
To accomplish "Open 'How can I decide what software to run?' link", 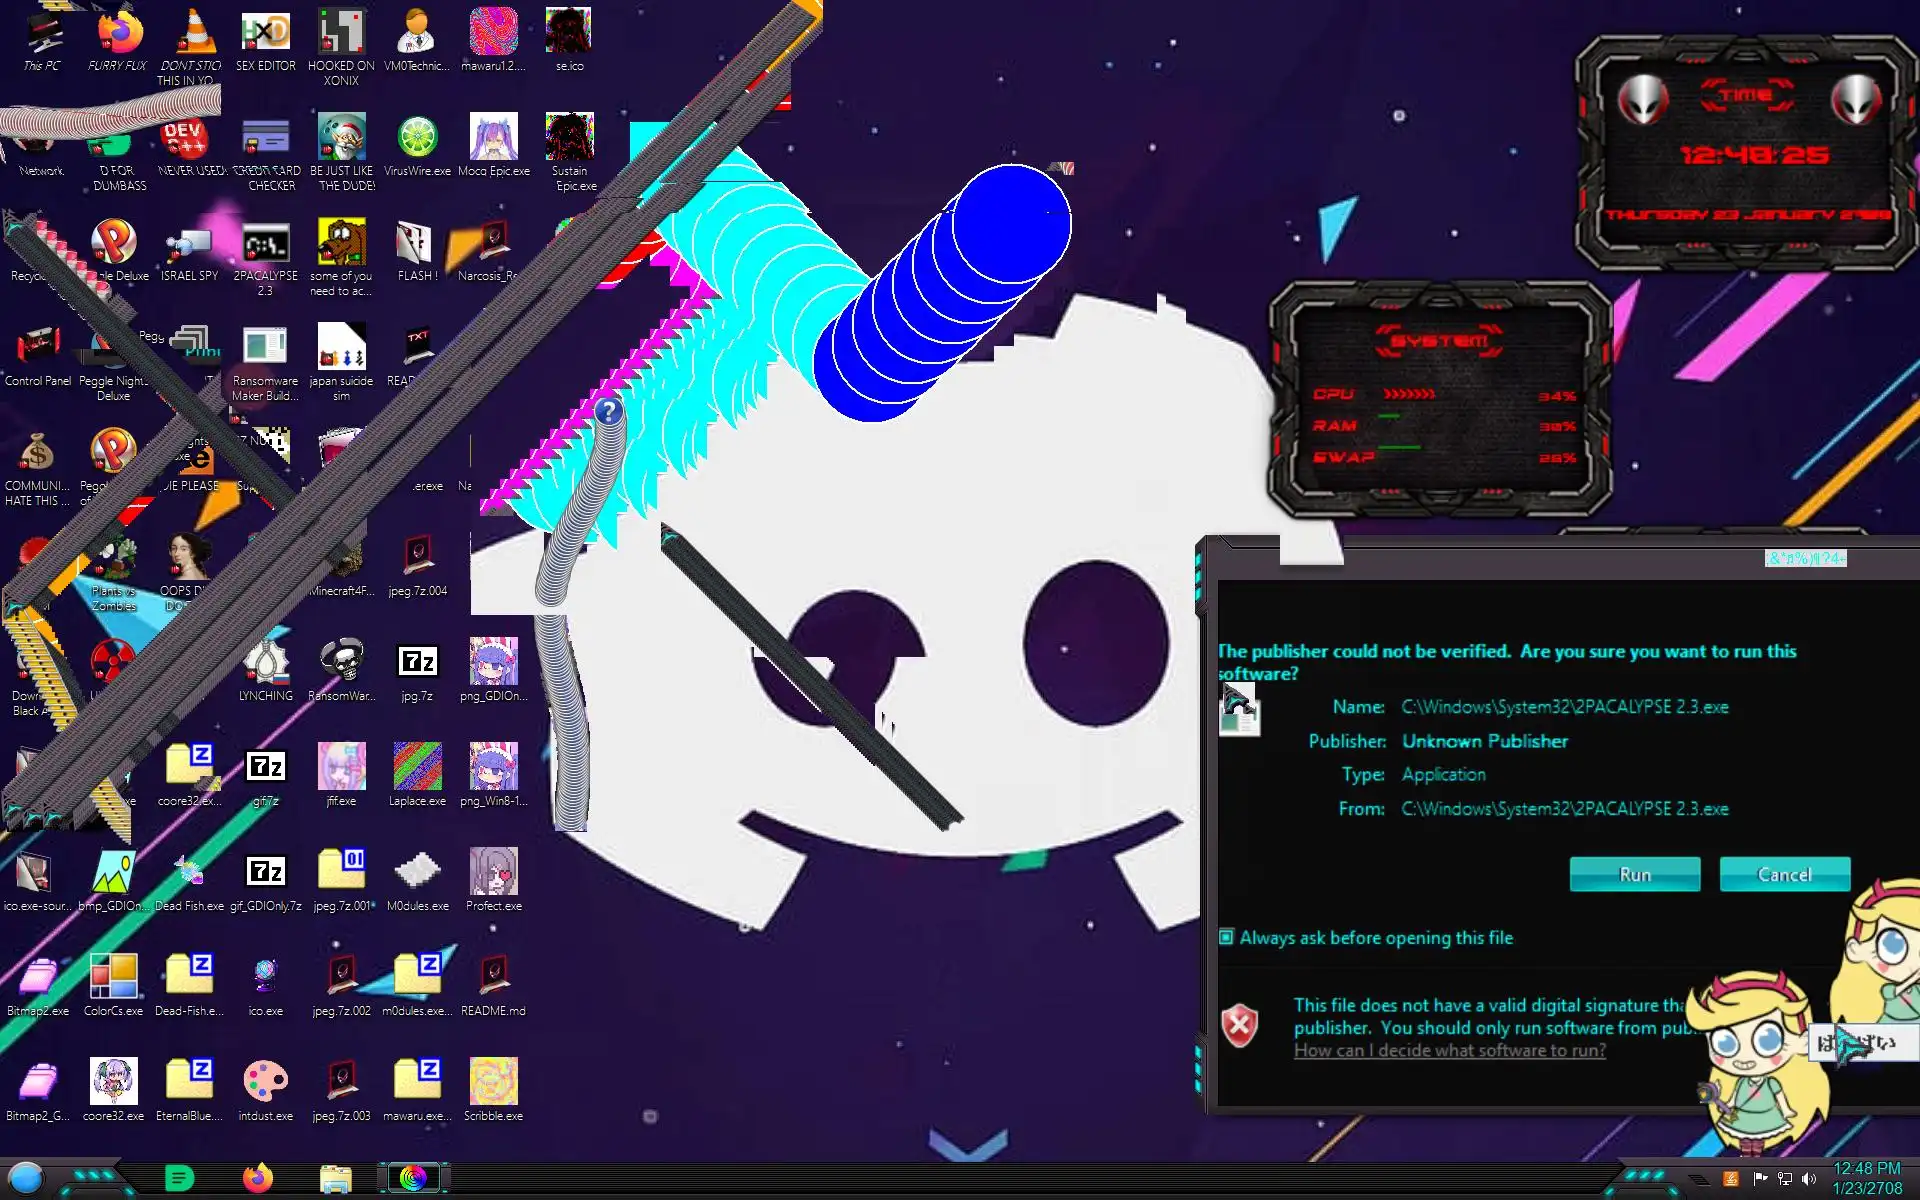I will coord(1449,1050).
